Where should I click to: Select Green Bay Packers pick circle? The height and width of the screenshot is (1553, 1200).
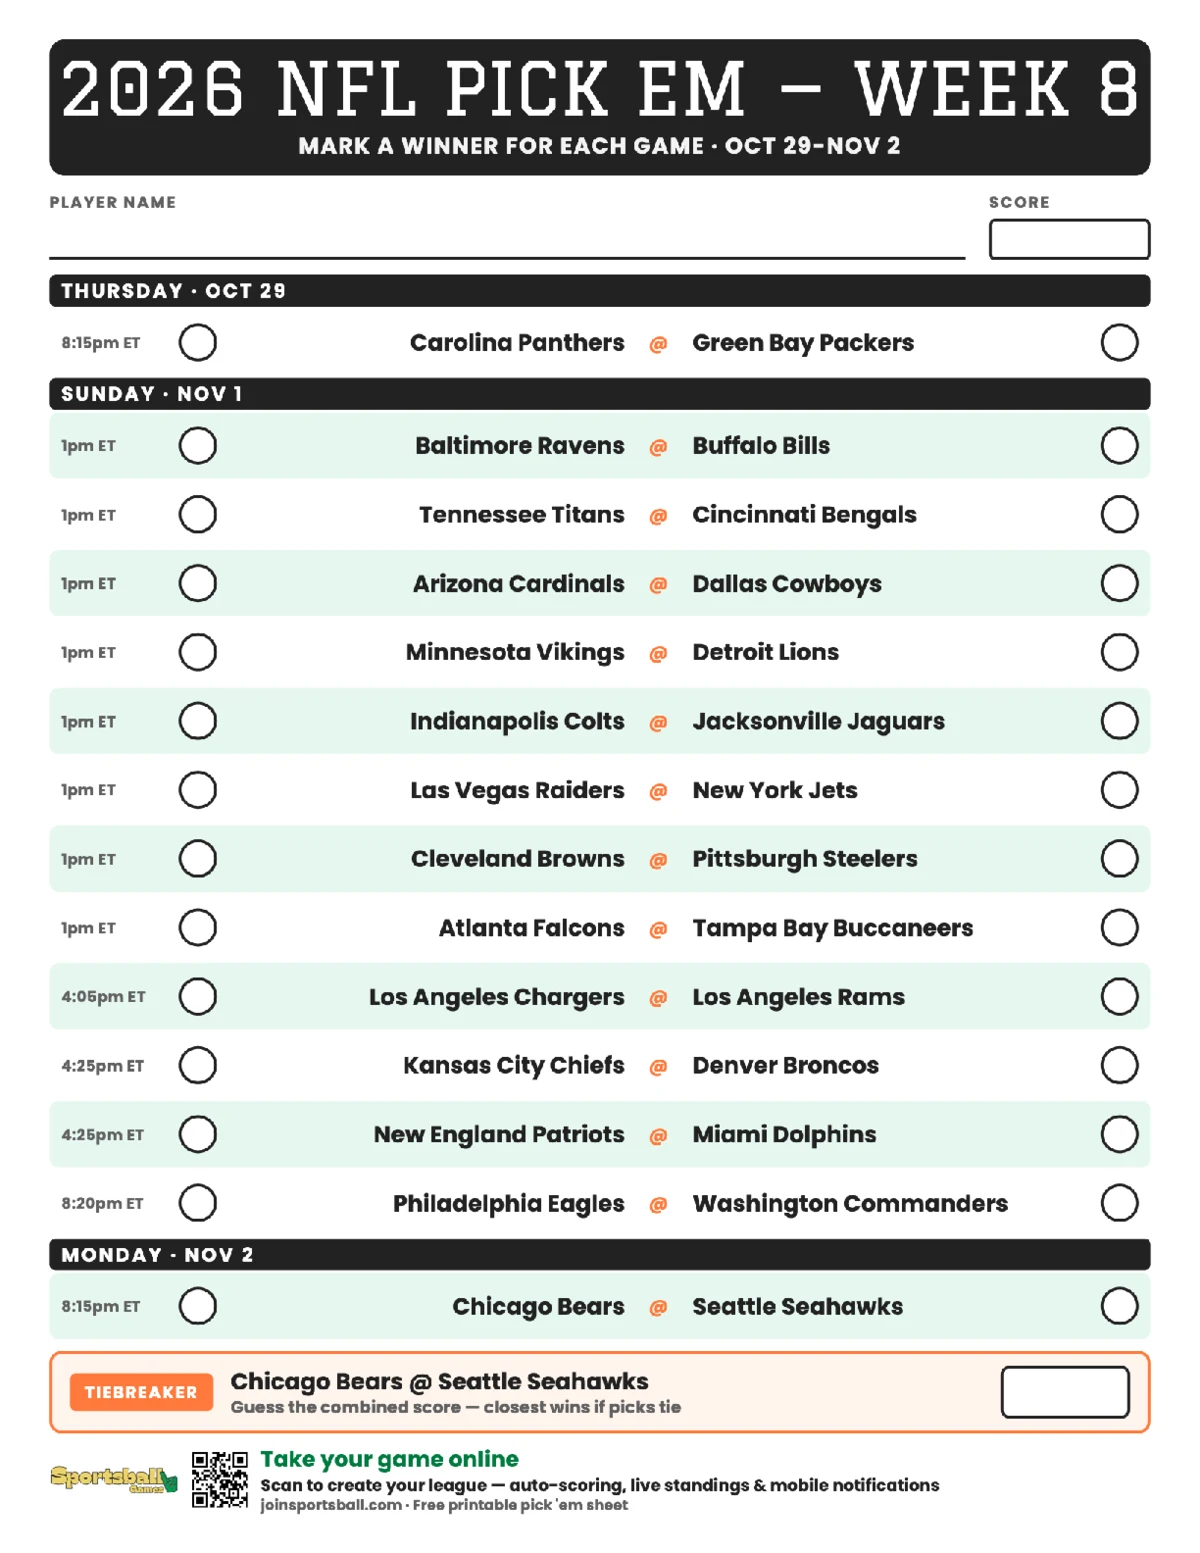pyautogui.click(x=1119, y=342)
